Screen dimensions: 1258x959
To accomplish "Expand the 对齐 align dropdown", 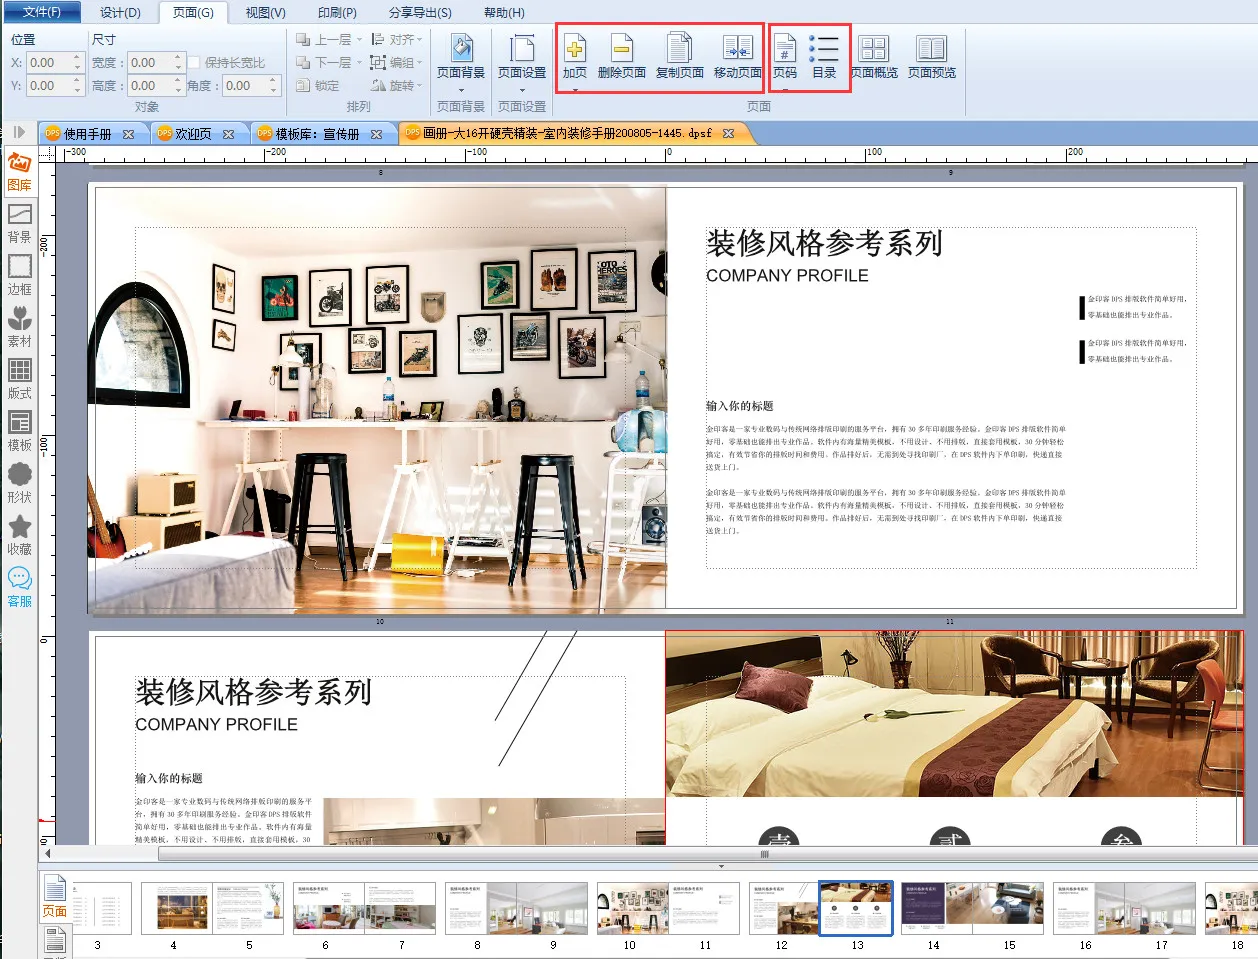I will pos(420,39).
